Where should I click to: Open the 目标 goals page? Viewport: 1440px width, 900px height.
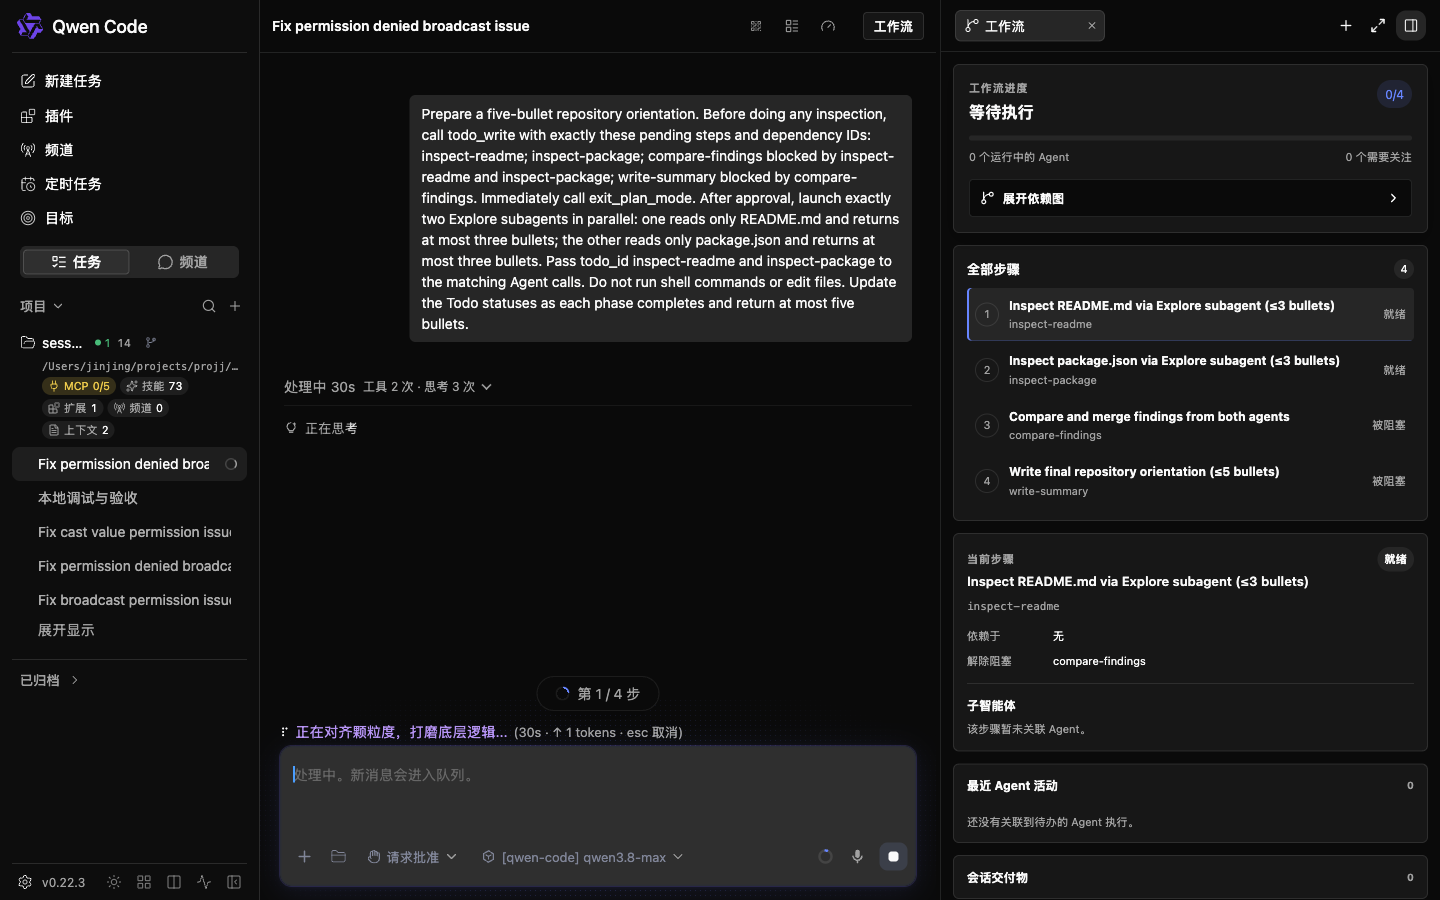(x=48, y=218)
